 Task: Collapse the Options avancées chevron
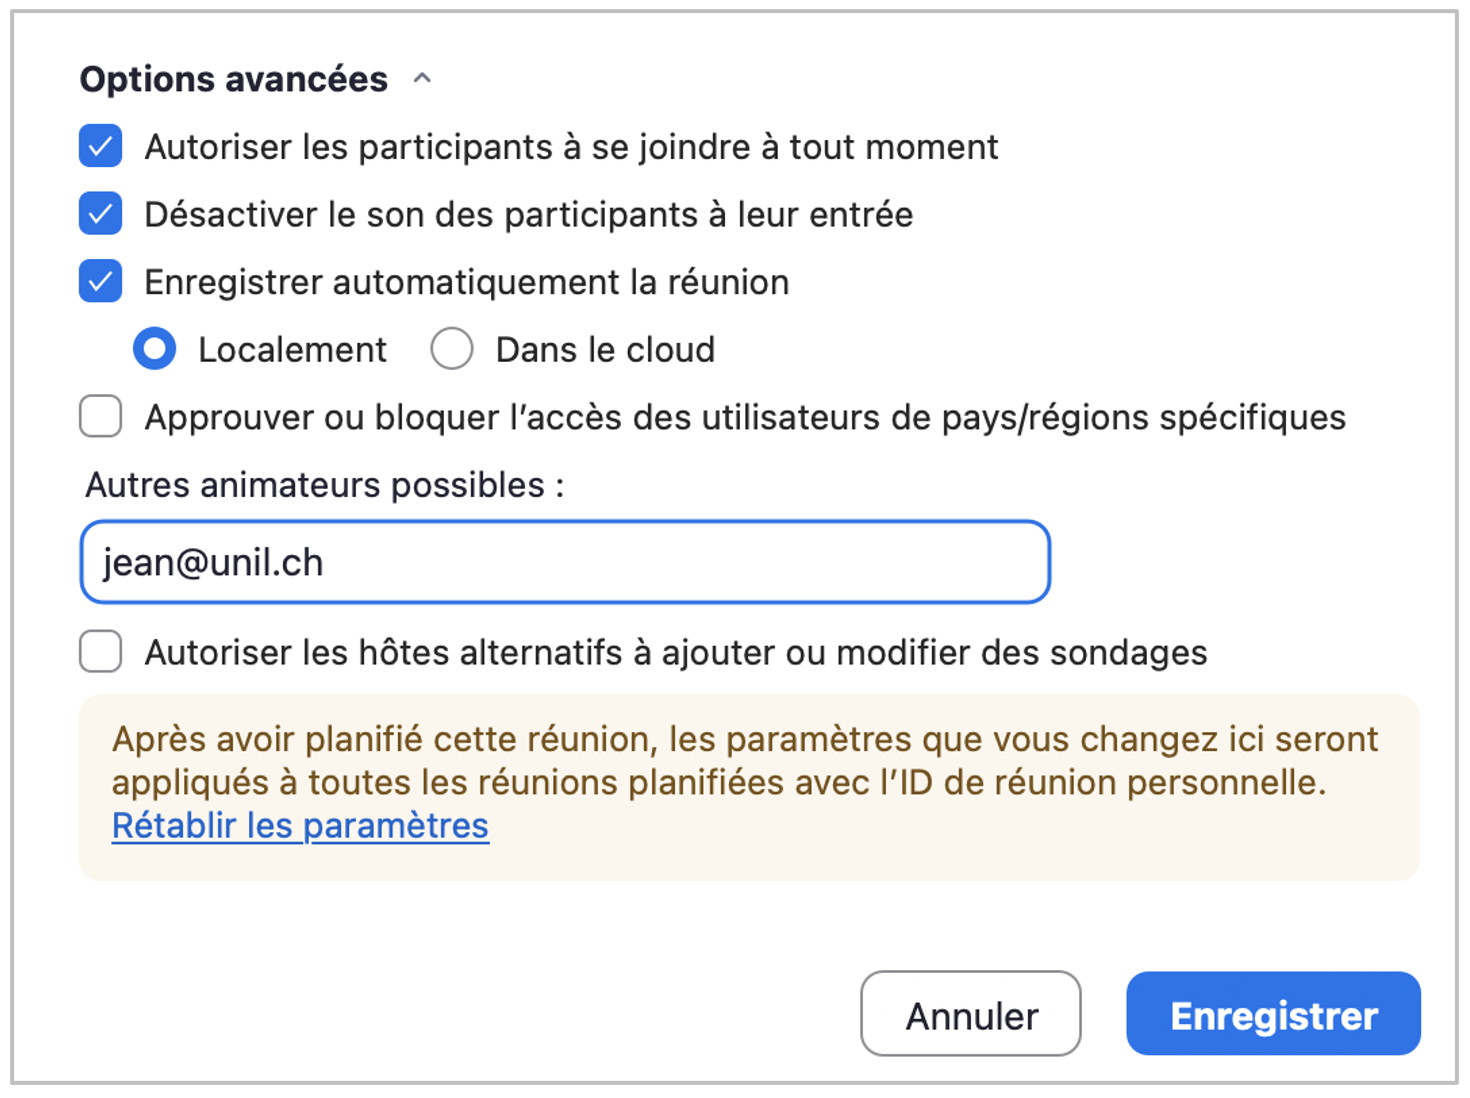point(422,79)
